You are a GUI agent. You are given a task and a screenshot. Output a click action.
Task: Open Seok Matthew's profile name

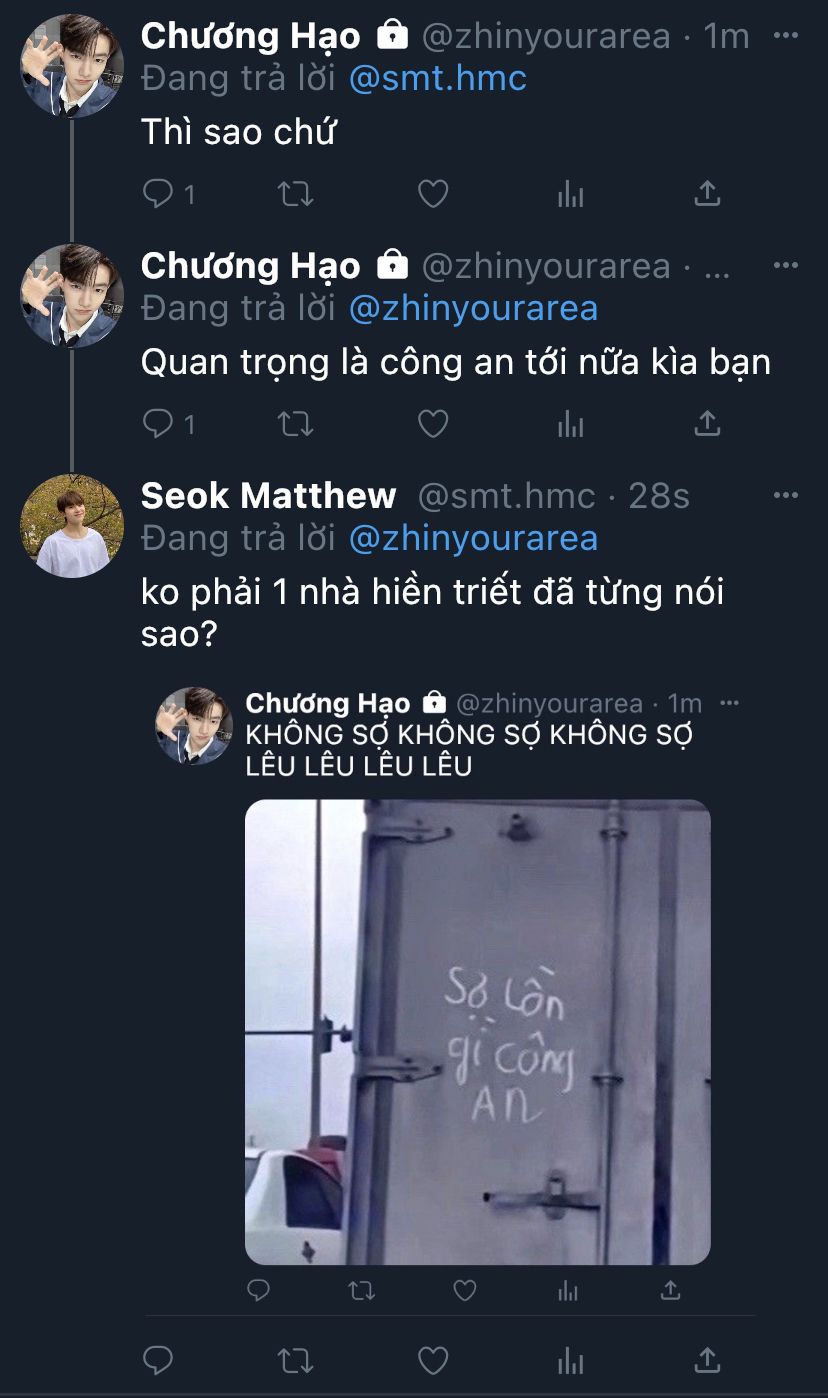268,495
